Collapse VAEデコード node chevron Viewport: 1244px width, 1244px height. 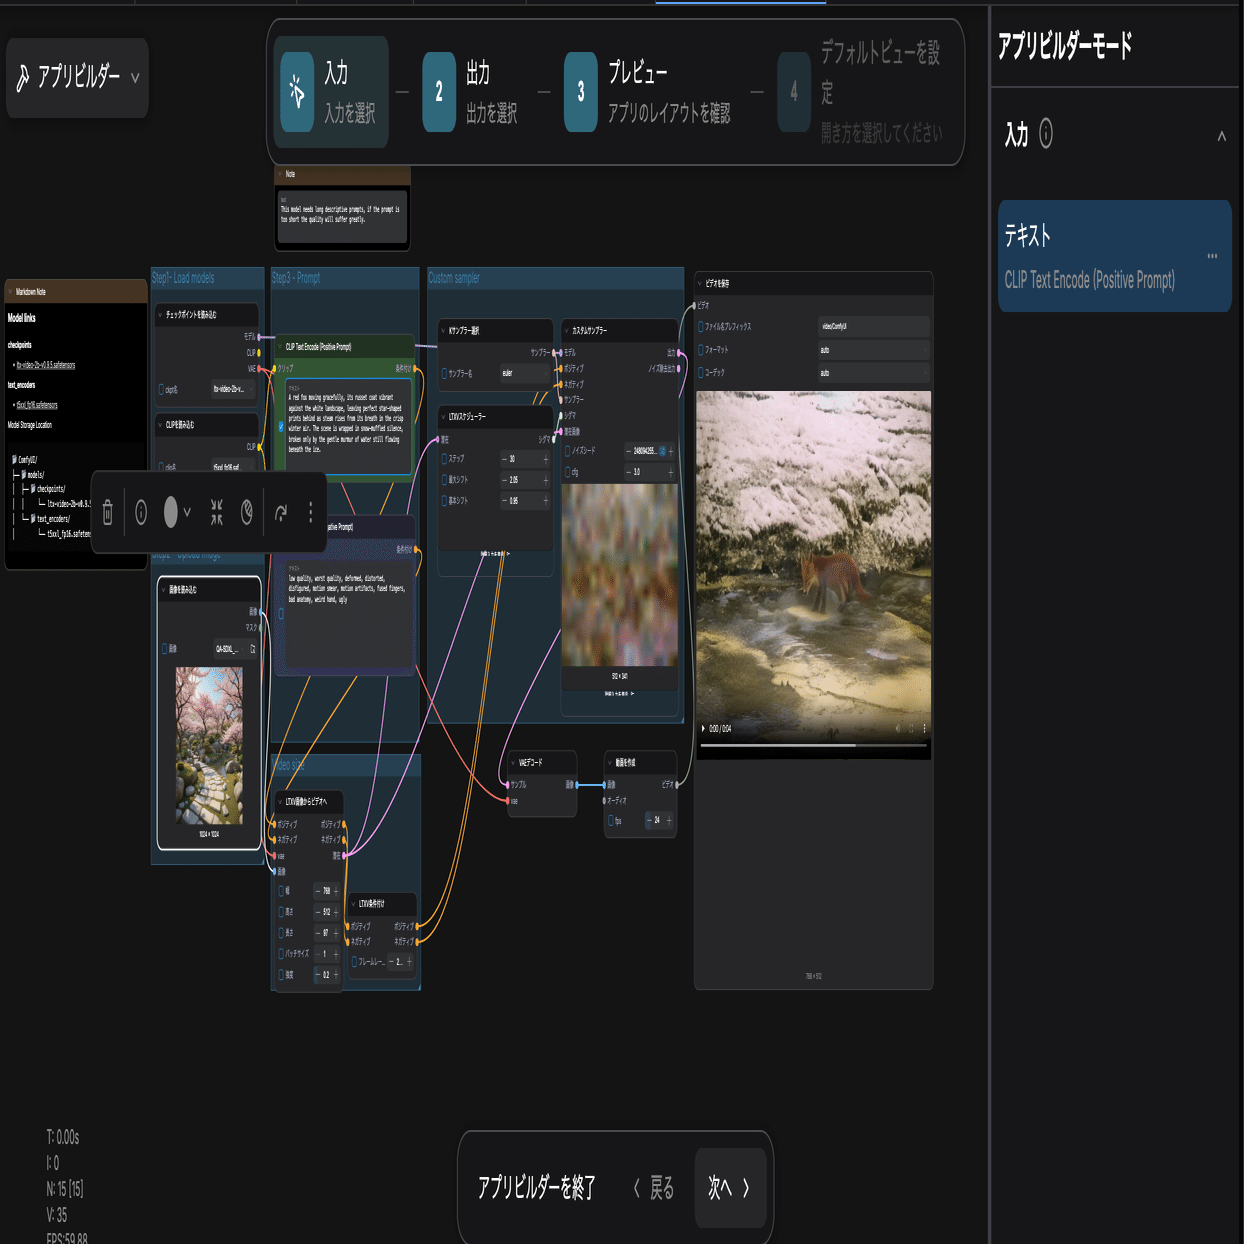pyautogui.click(x=513, y=762)
